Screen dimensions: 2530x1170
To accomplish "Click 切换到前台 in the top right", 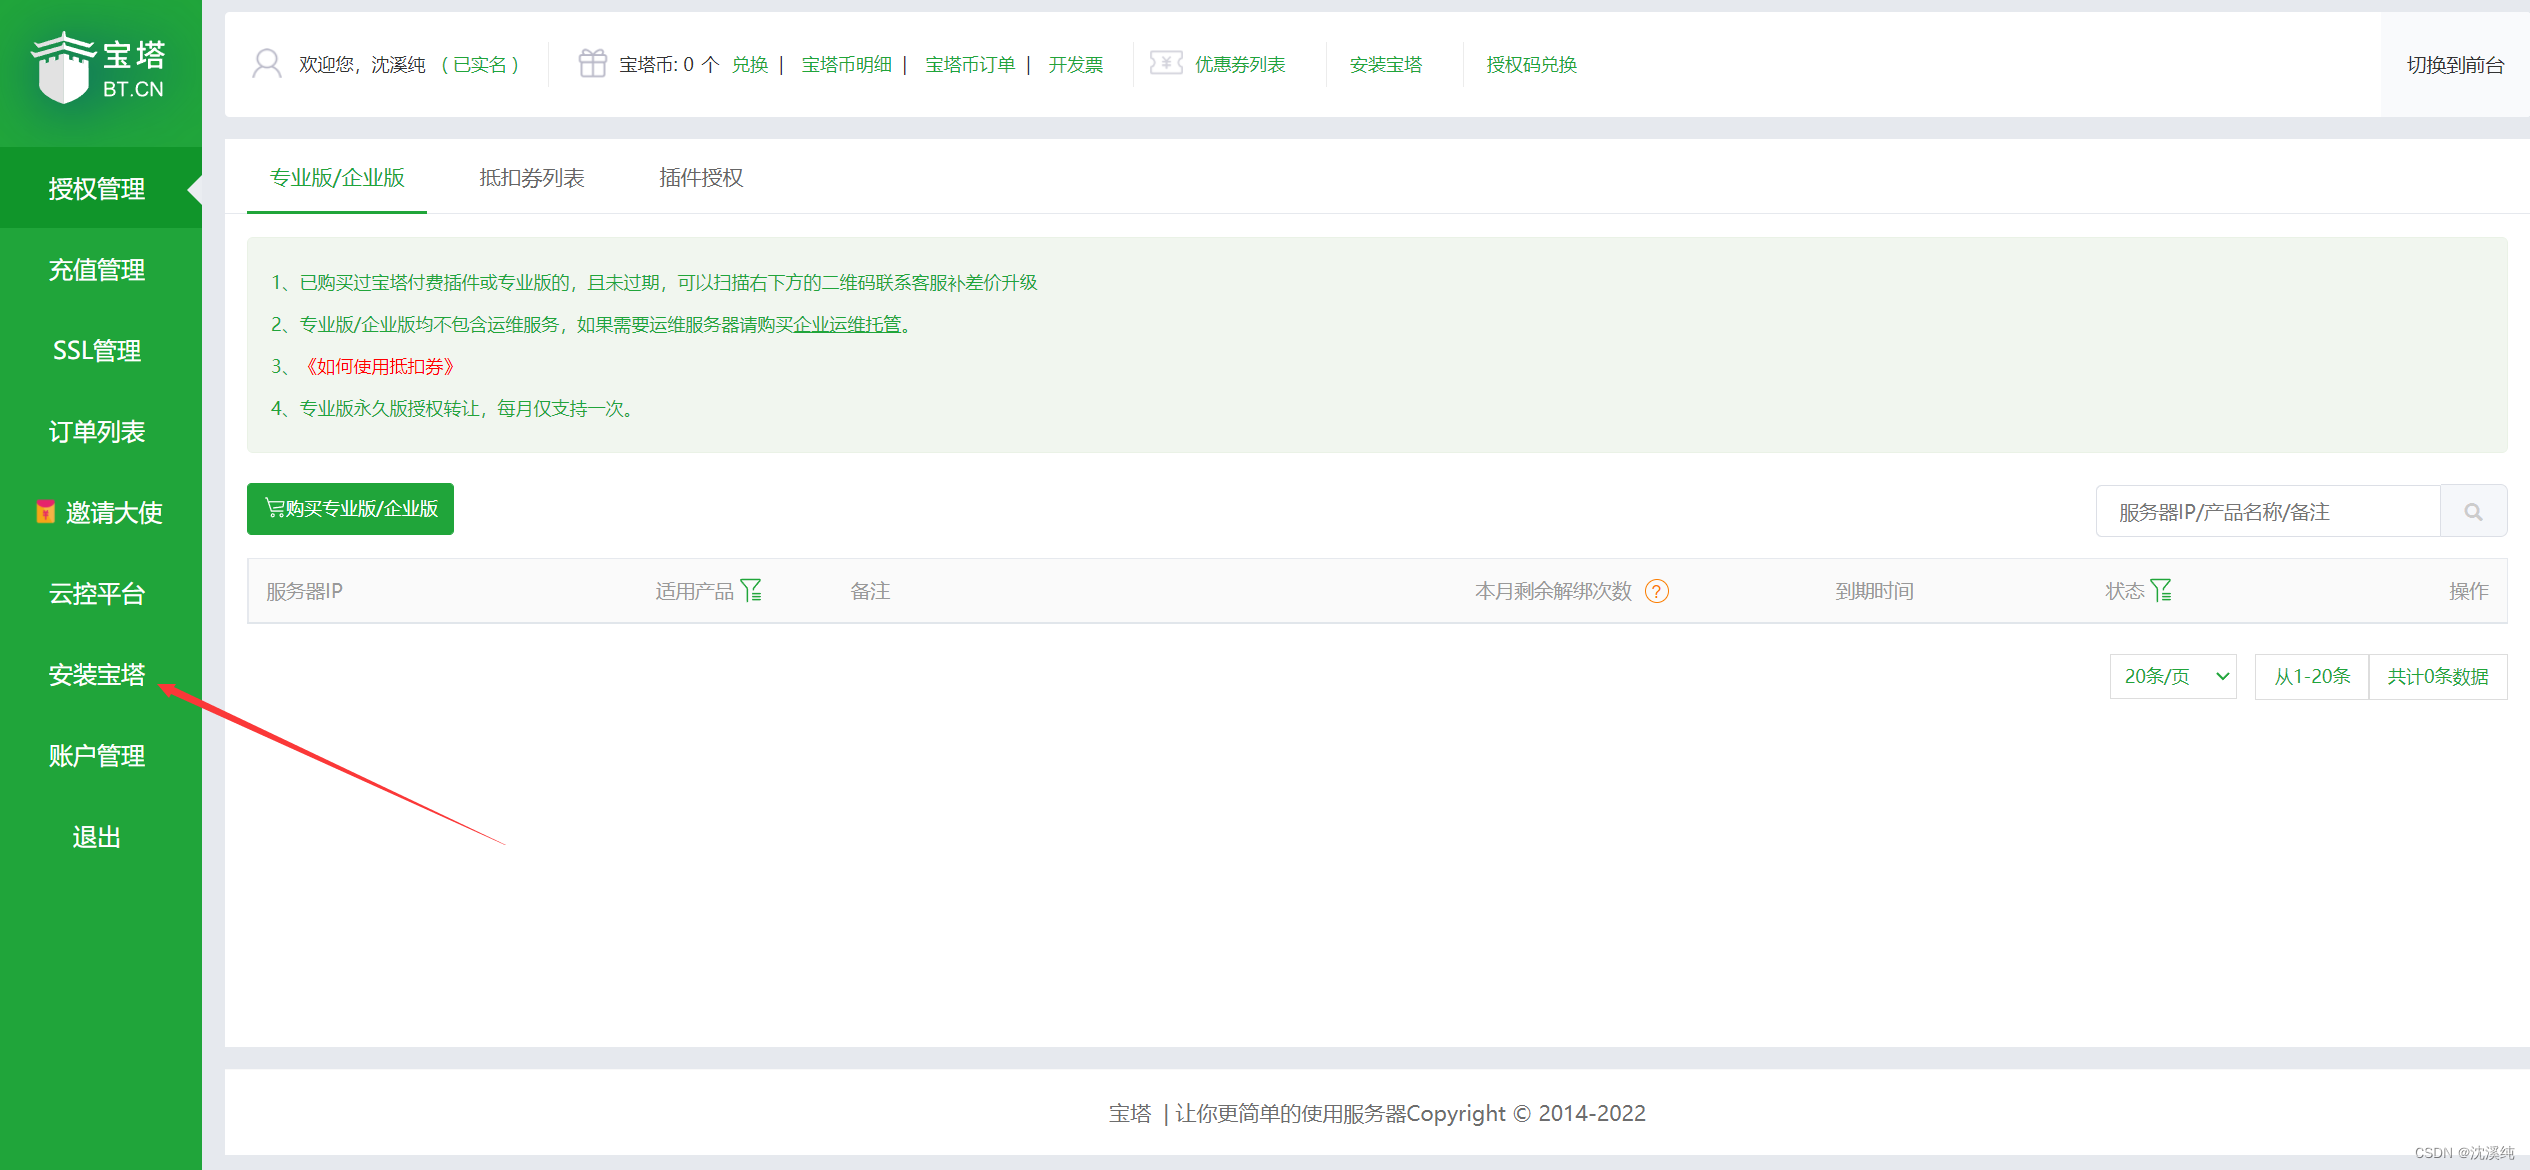I will click(x=2455, y=65).
